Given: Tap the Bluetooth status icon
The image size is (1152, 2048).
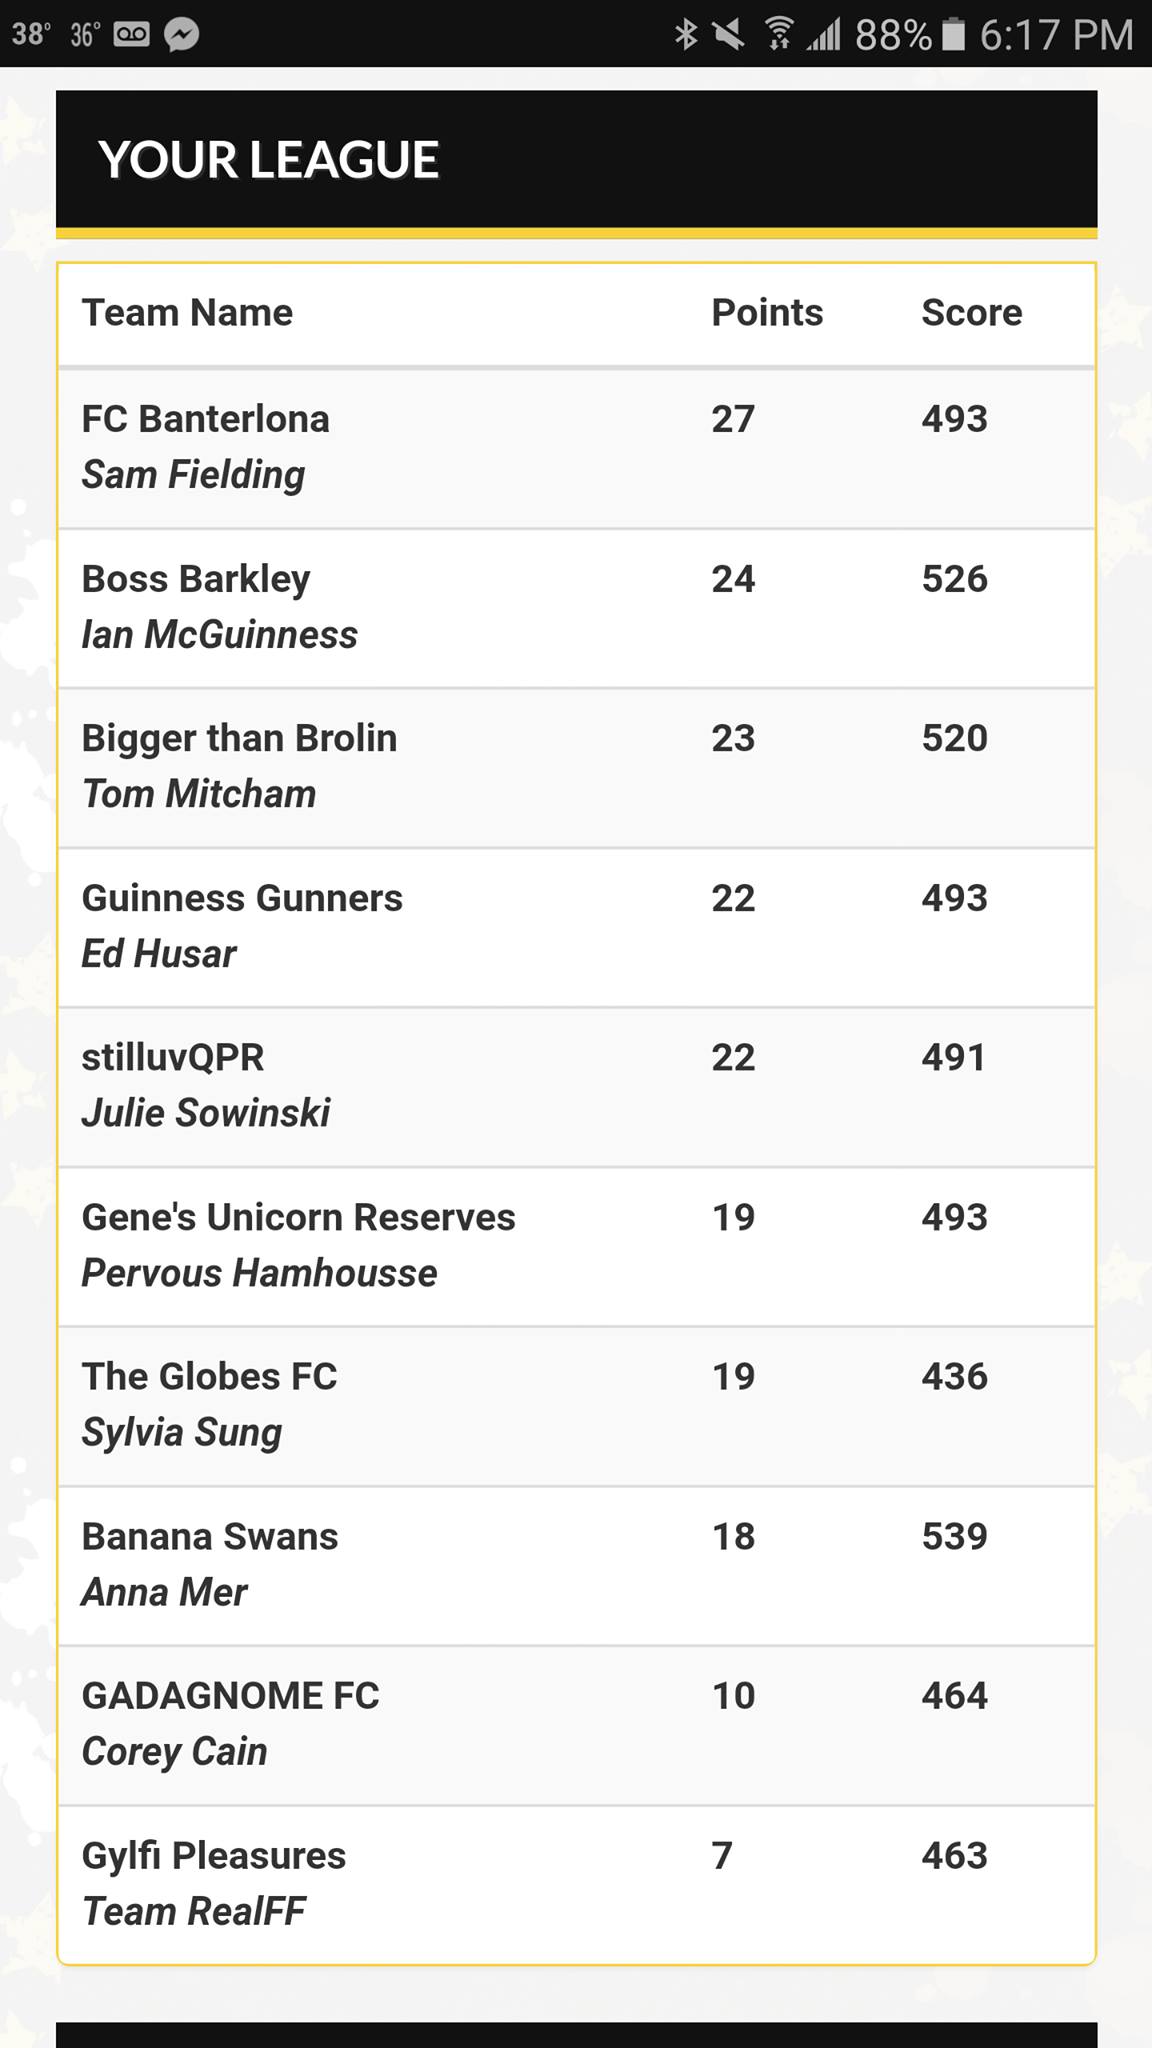Looking at the screenshot, I should tap(686, 35).
